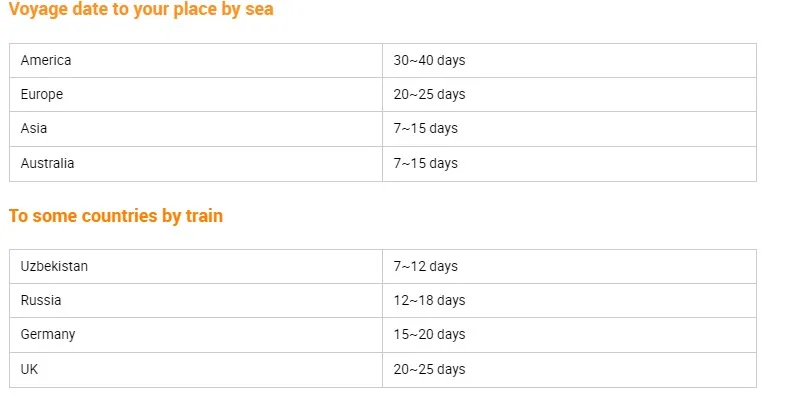Select the Asia cell in the sea table
Screen dimensions: 798x402
click(x=34, y=128)
